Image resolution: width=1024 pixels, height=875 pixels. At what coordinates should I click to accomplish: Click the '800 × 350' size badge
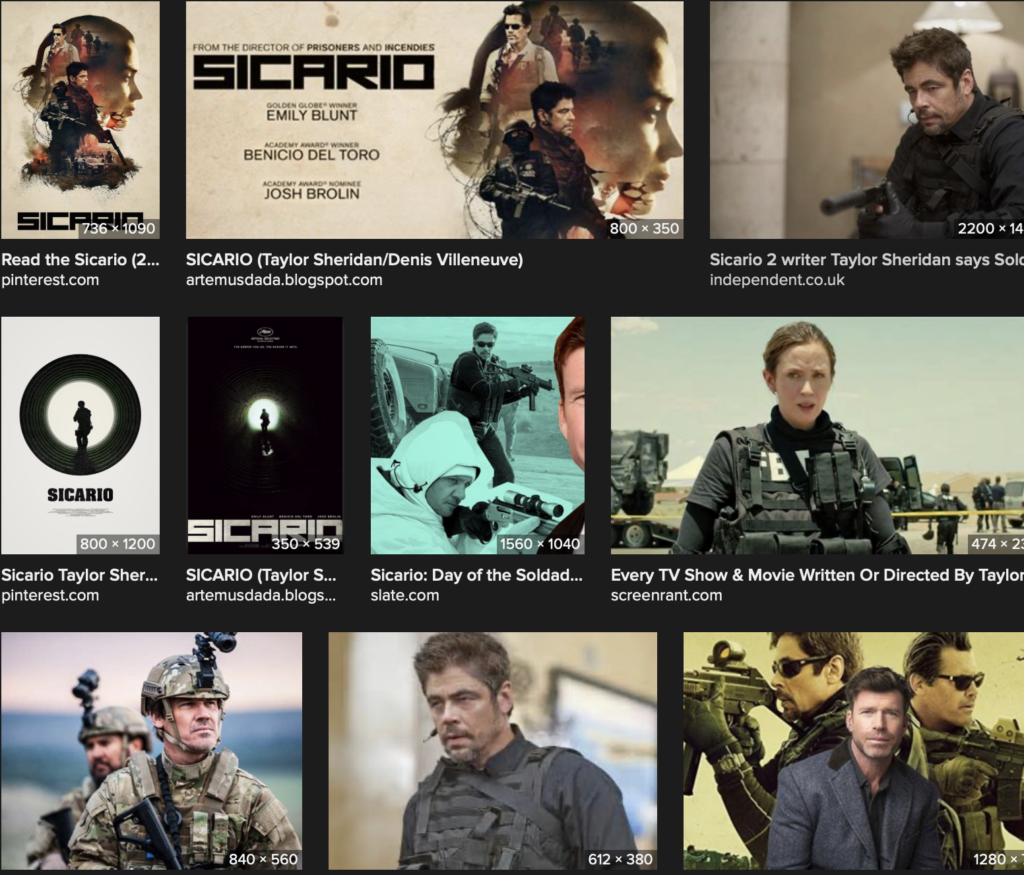coord(645,229)
